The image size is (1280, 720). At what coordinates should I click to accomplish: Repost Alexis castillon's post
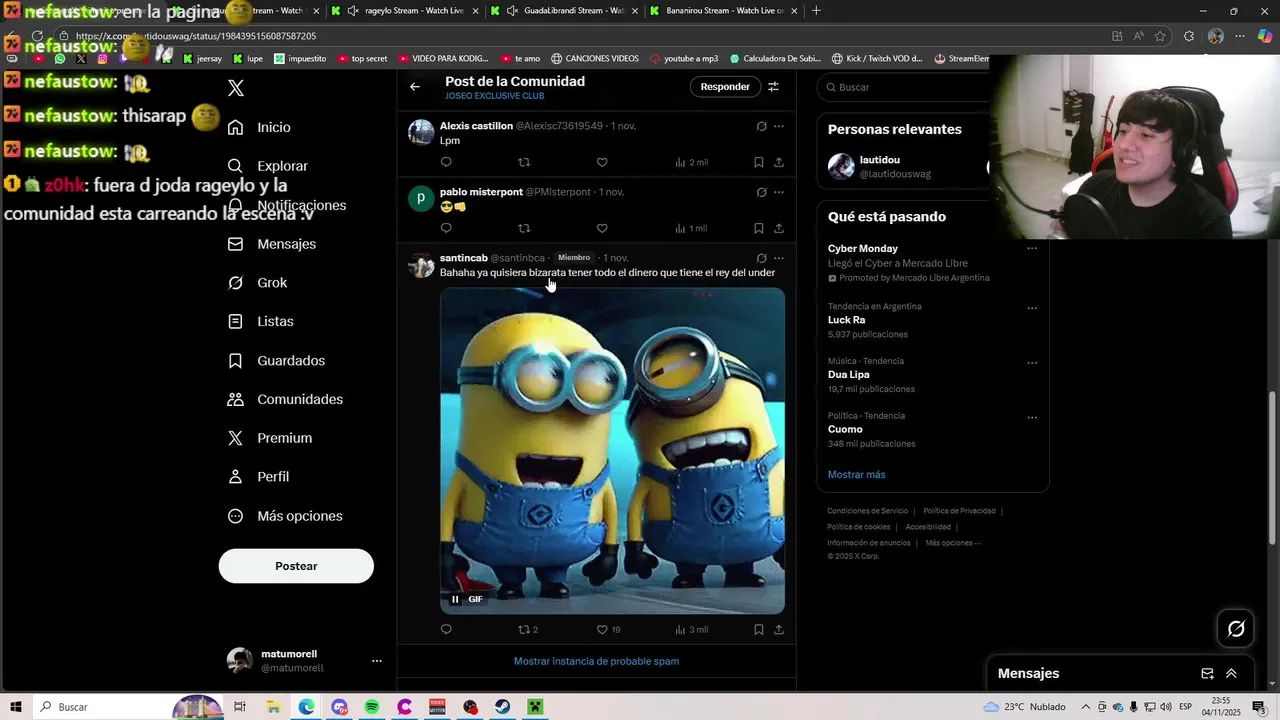click(524, 162)
